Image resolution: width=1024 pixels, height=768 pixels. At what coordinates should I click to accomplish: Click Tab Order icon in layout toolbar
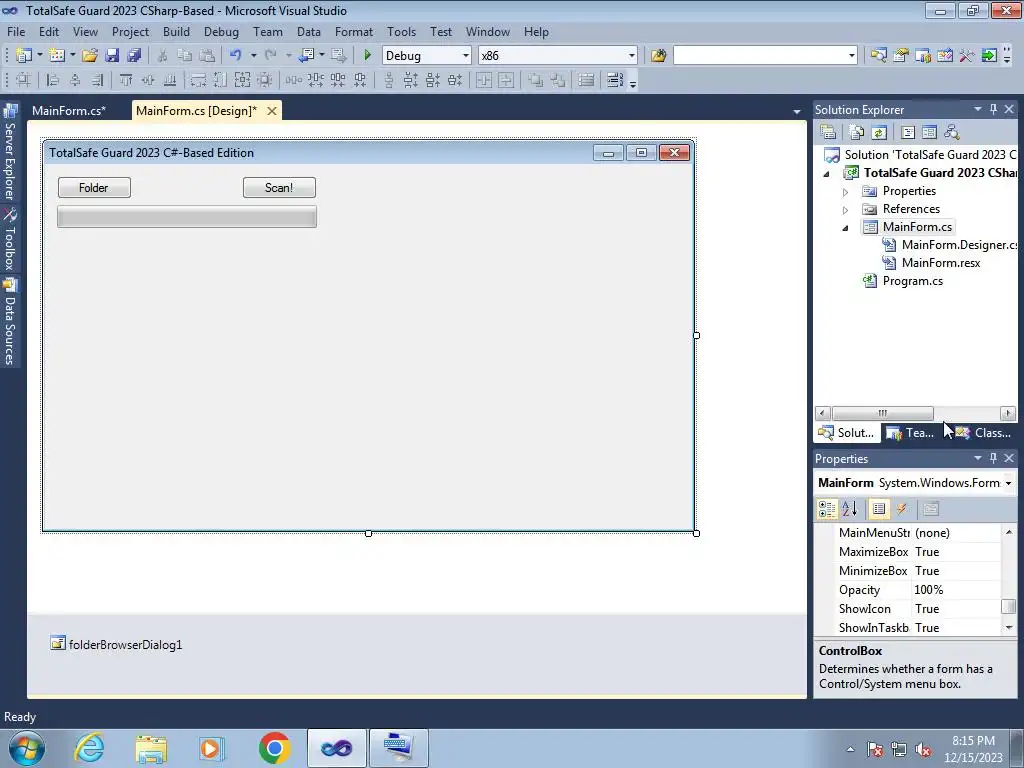615,80
